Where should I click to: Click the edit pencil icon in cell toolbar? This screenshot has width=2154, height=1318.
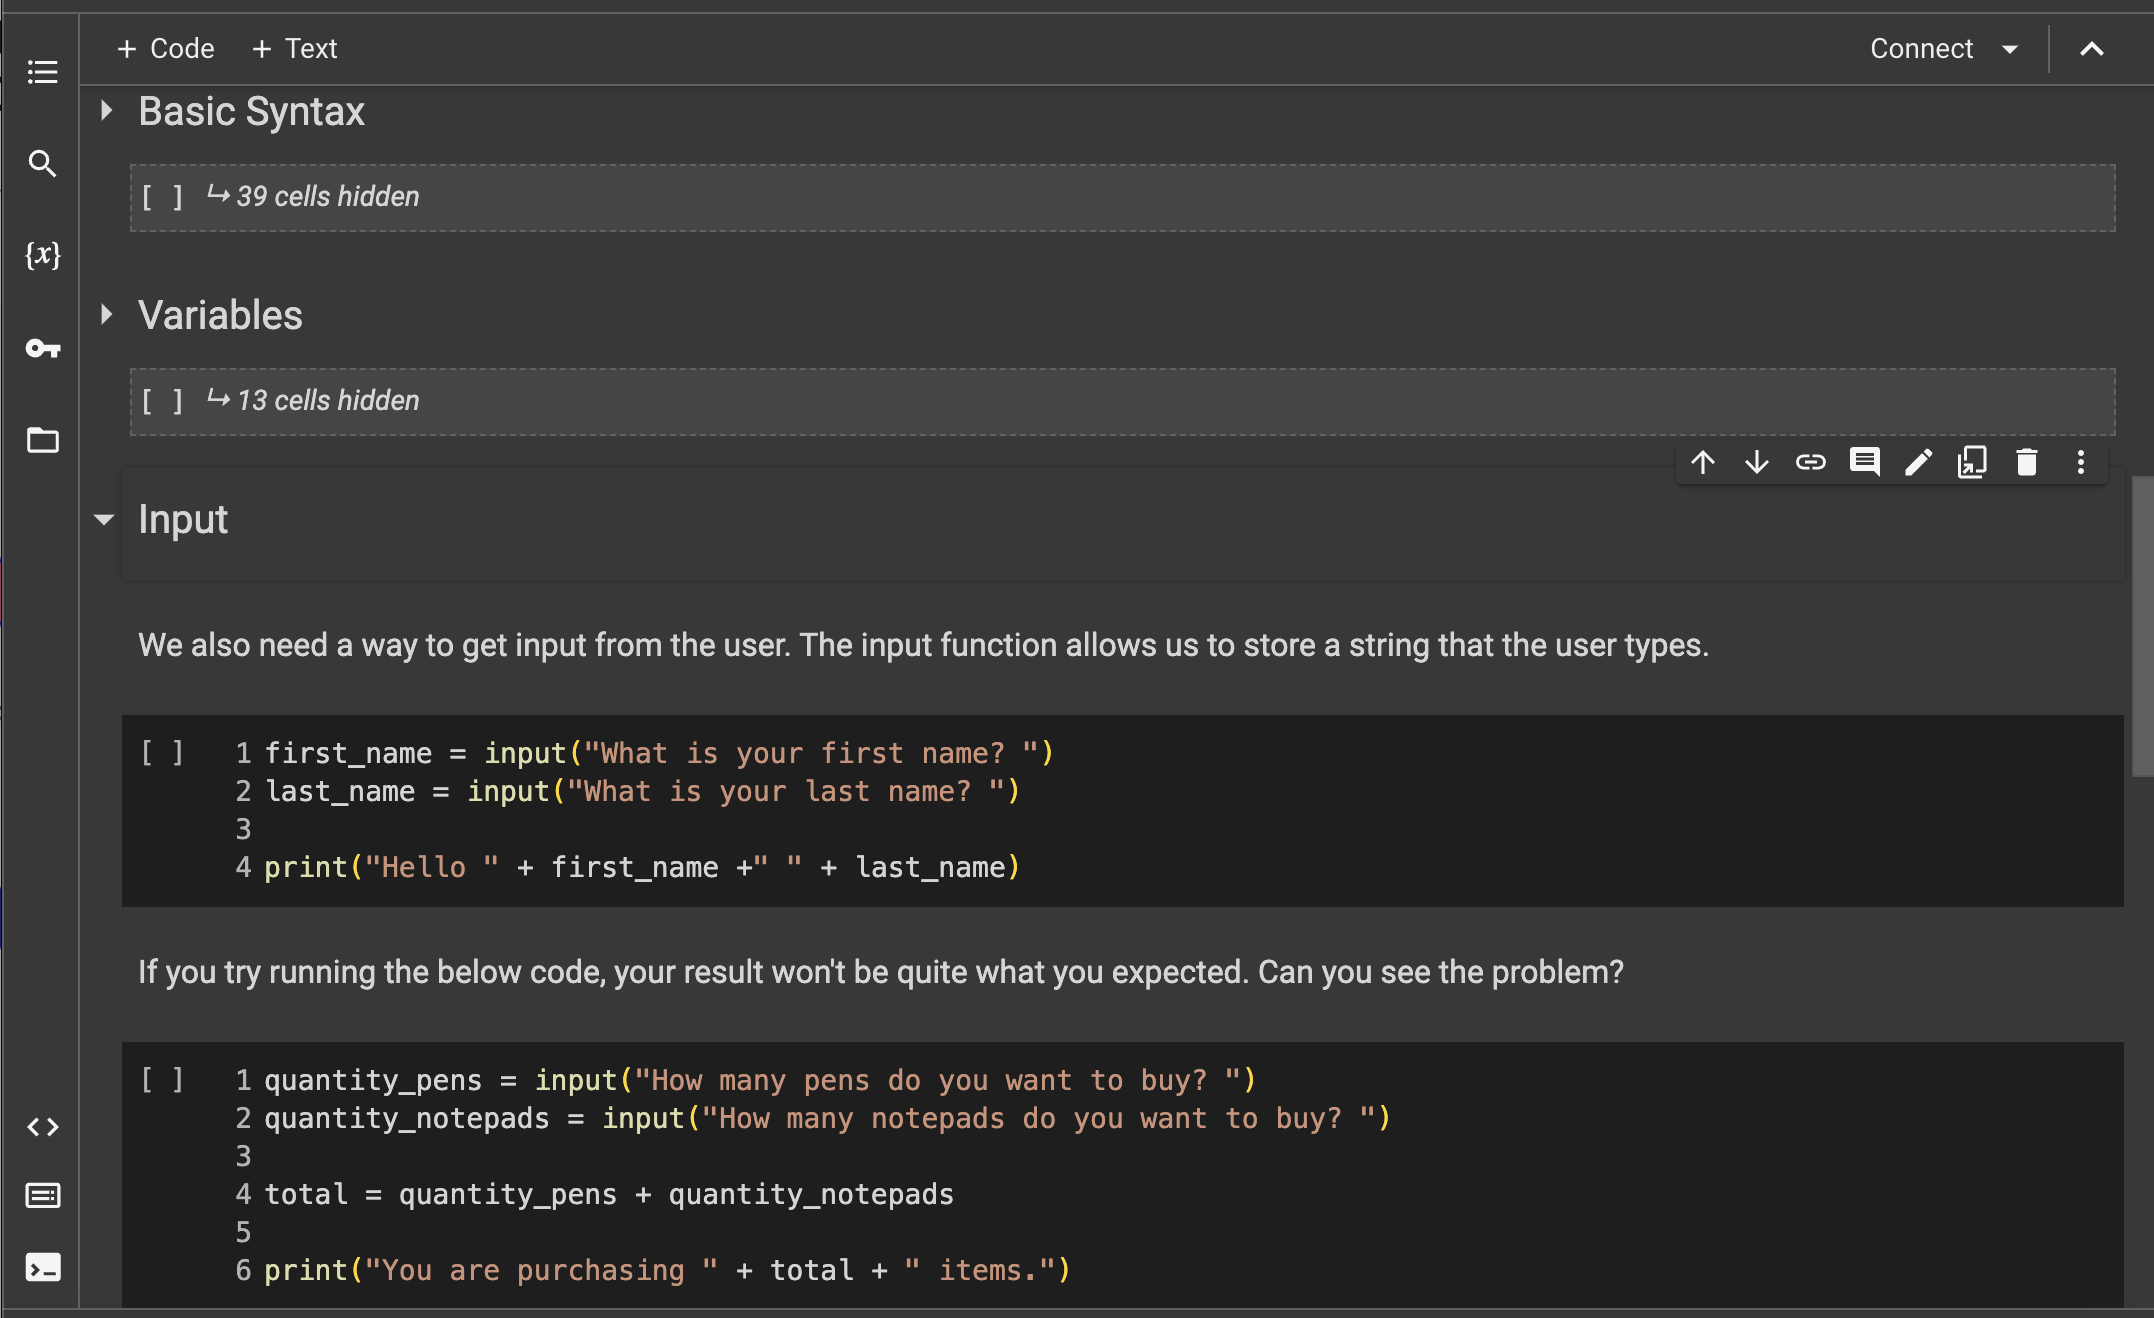pyautogui.click(x=1918, y=462)
